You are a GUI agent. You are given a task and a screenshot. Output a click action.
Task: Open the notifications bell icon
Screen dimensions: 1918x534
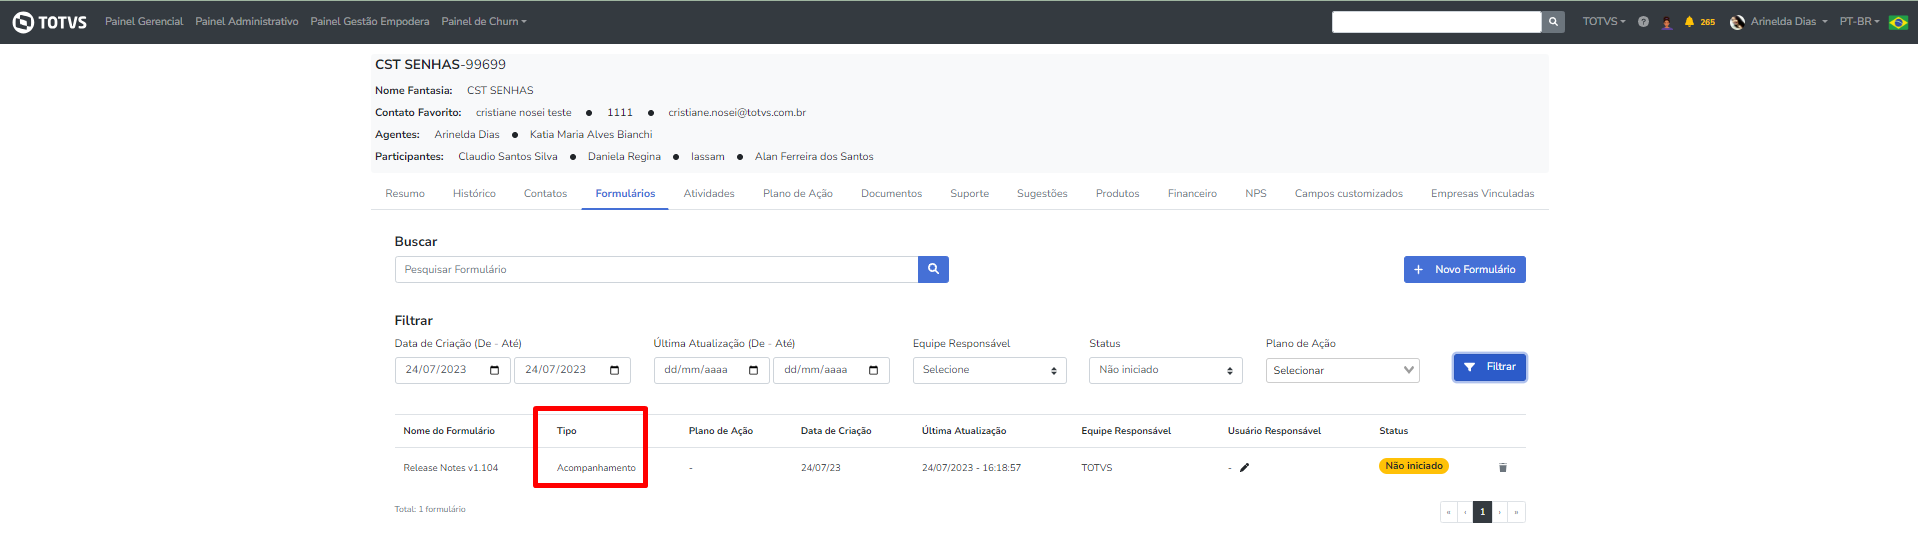coord(1689,22)
